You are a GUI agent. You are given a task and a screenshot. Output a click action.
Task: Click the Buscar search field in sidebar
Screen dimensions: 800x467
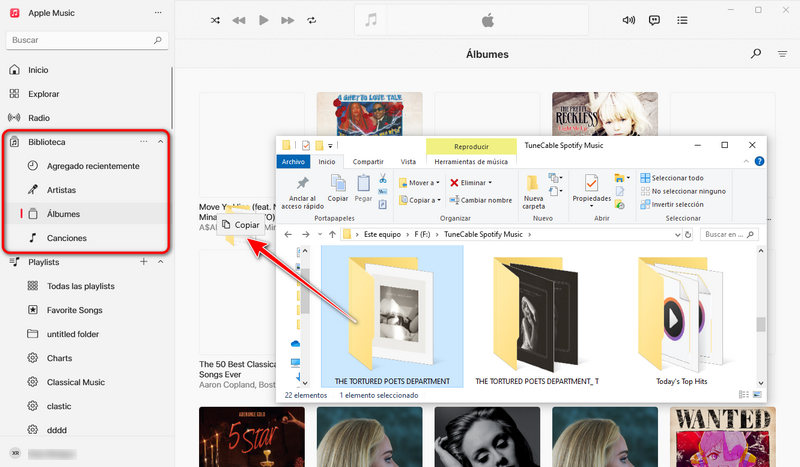(87, 40)
